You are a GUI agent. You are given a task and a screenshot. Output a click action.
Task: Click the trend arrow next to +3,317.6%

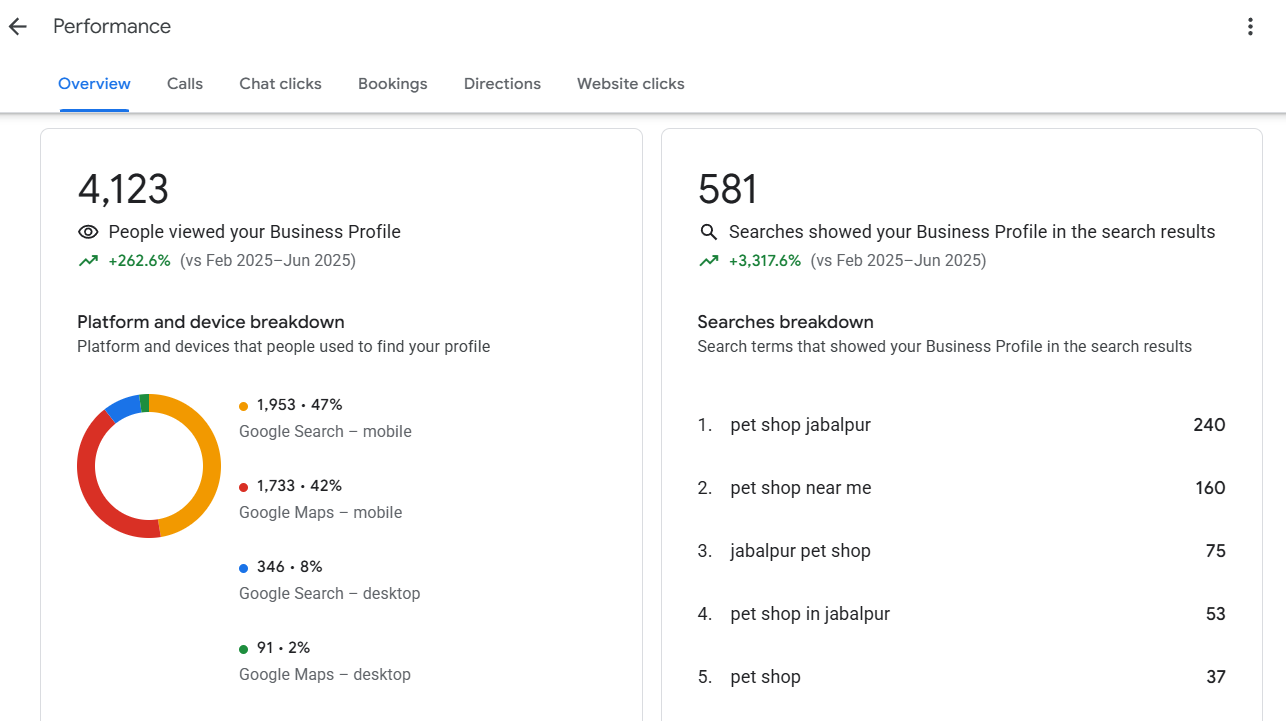[x=708, y=261]
